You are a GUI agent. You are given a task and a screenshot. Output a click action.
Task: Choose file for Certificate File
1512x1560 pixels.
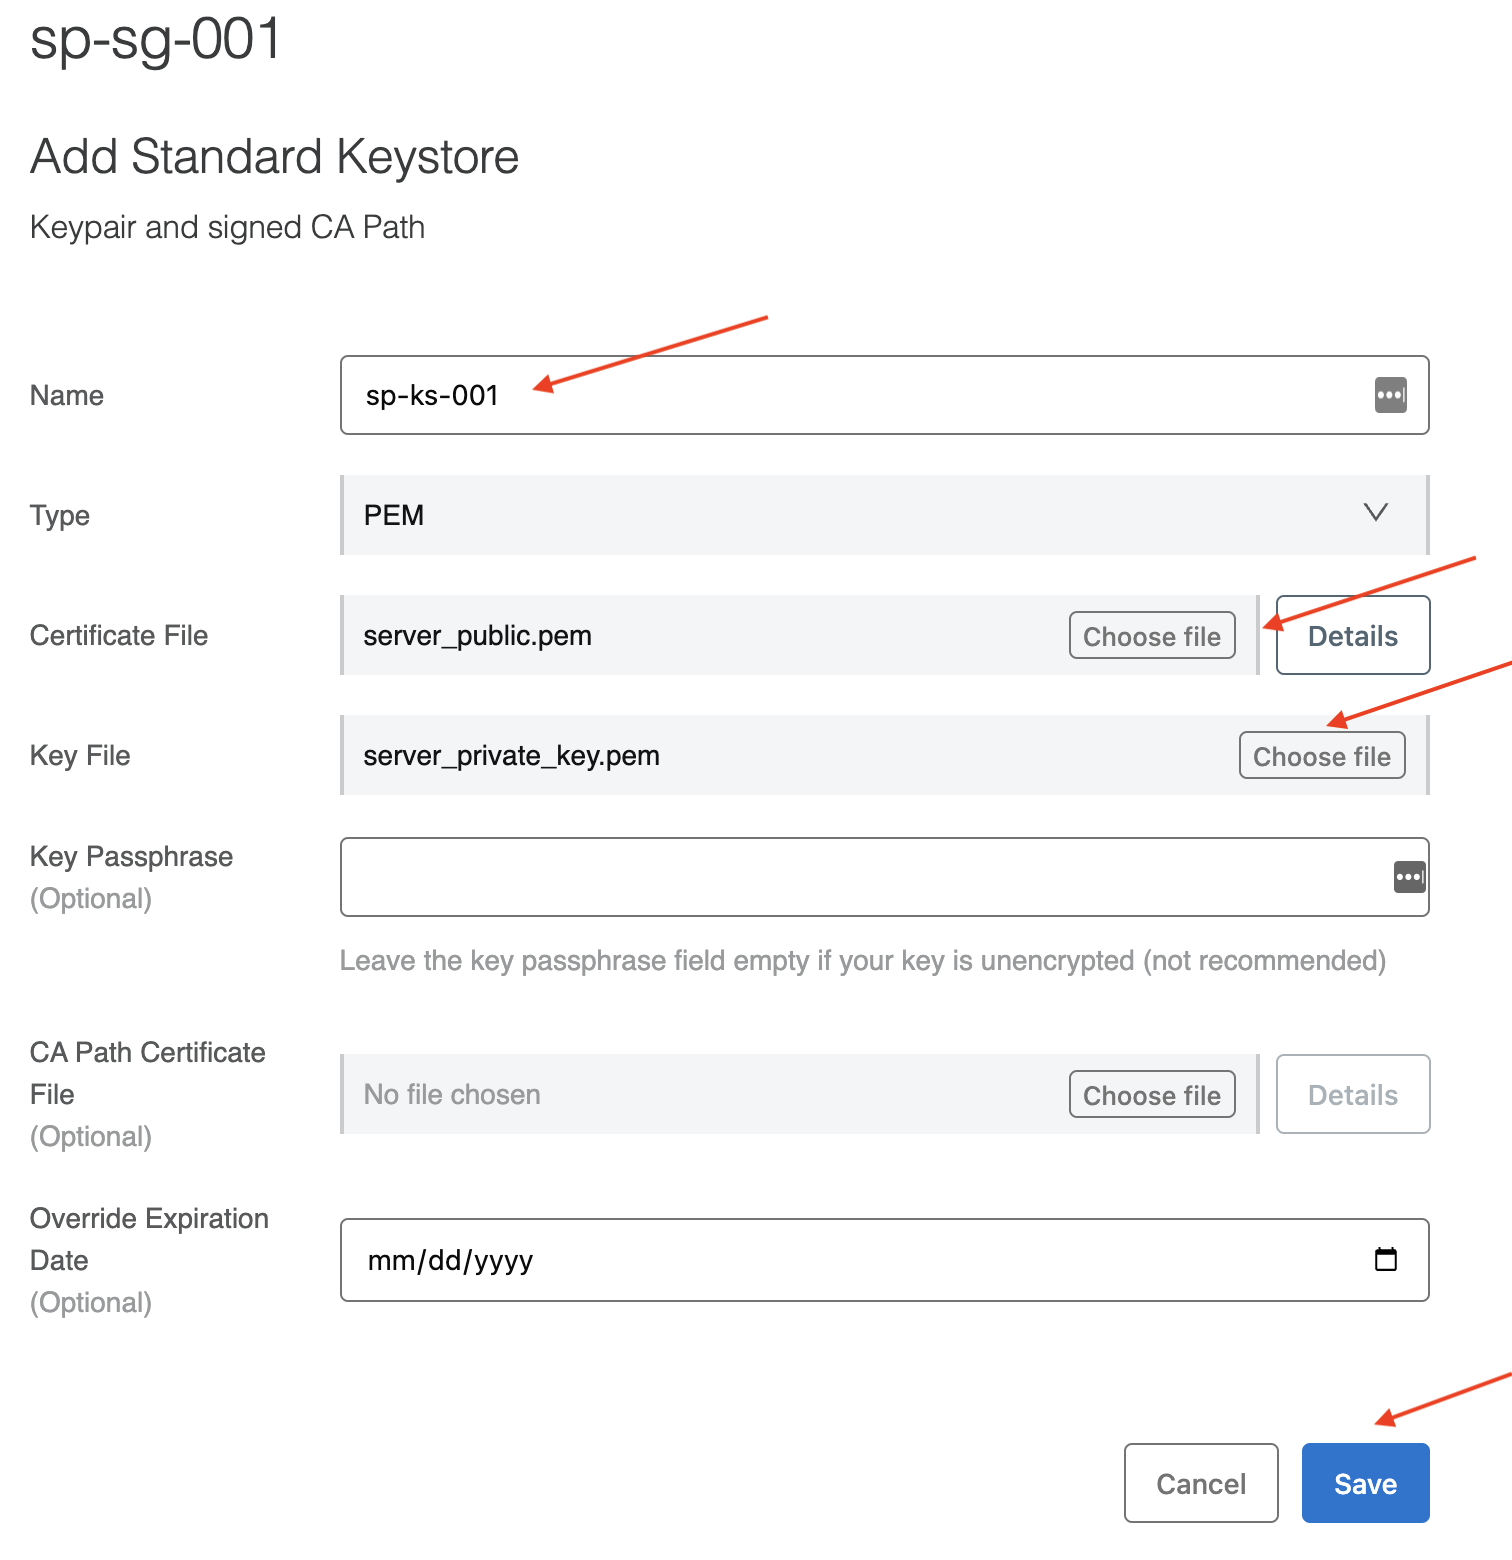(1152, 636)
